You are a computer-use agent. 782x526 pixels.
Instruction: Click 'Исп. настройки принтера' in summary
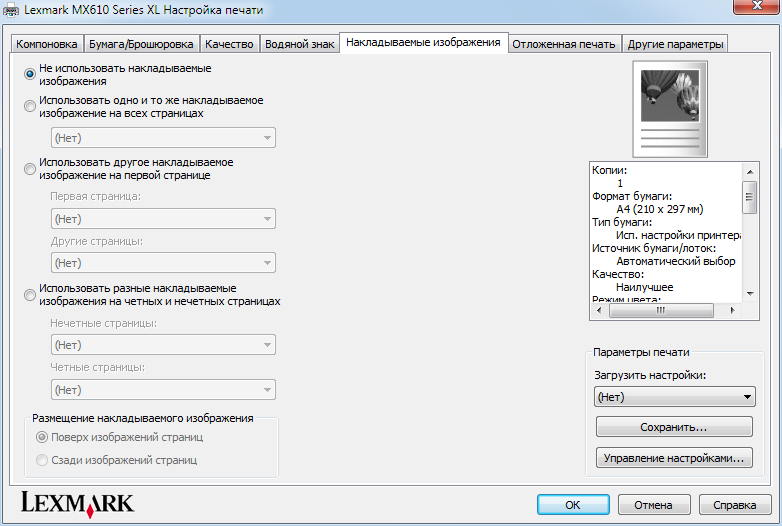tap(678, 235)
